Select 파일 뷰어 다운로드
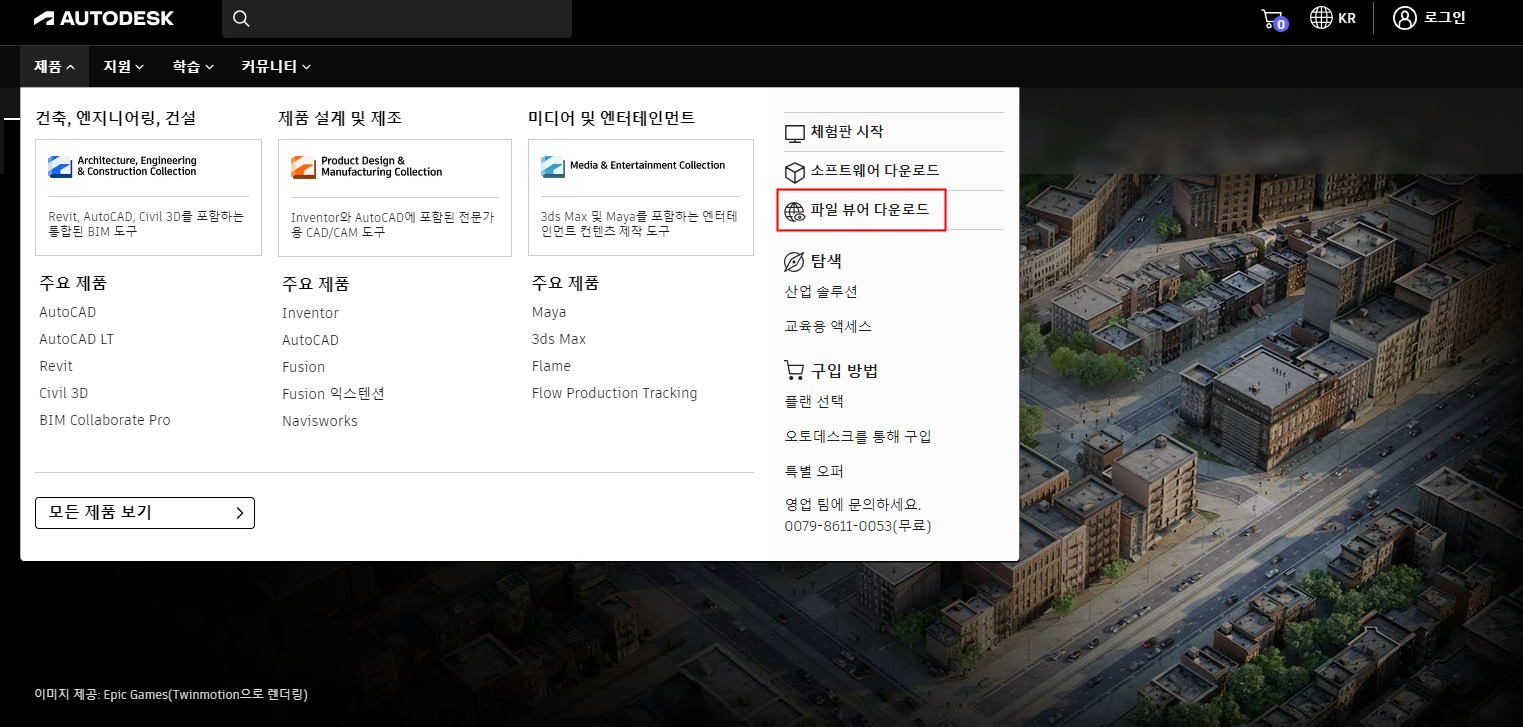Screen dimensions: 1523x727 pyautogui.click(x=870, y=210)
